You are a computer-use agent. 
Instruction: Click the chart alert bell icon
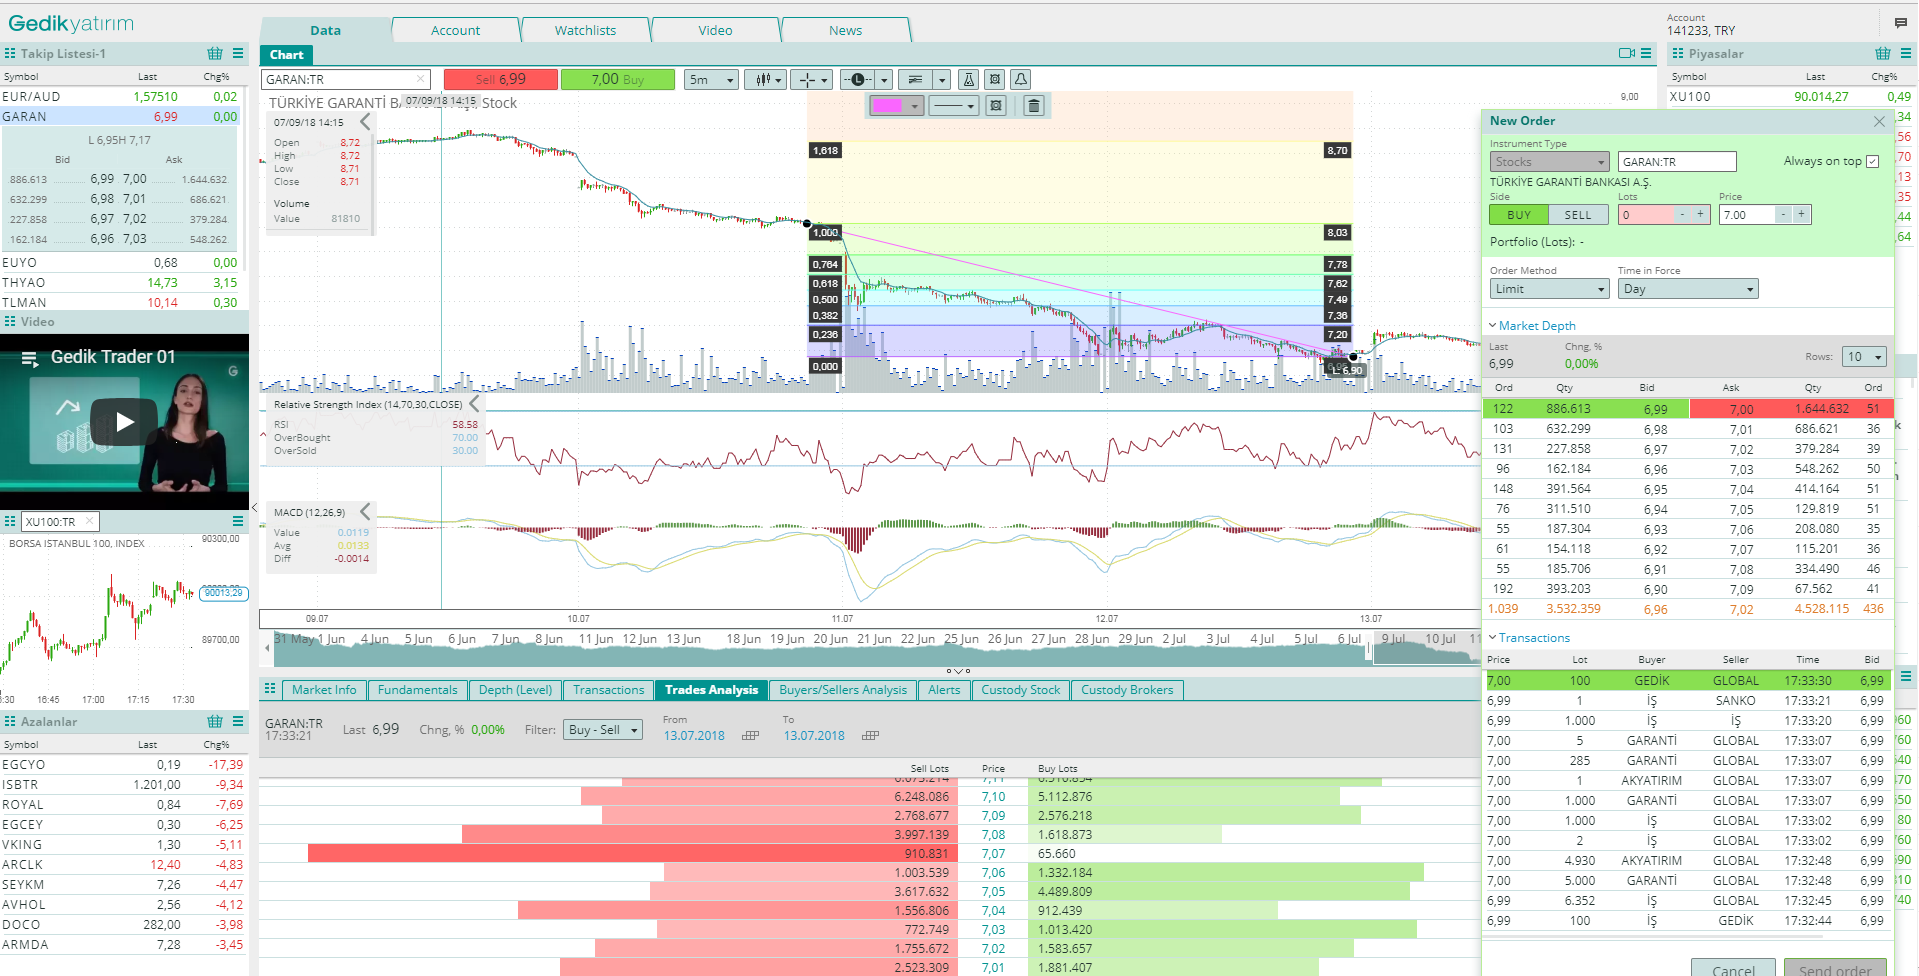[1020, 80]
